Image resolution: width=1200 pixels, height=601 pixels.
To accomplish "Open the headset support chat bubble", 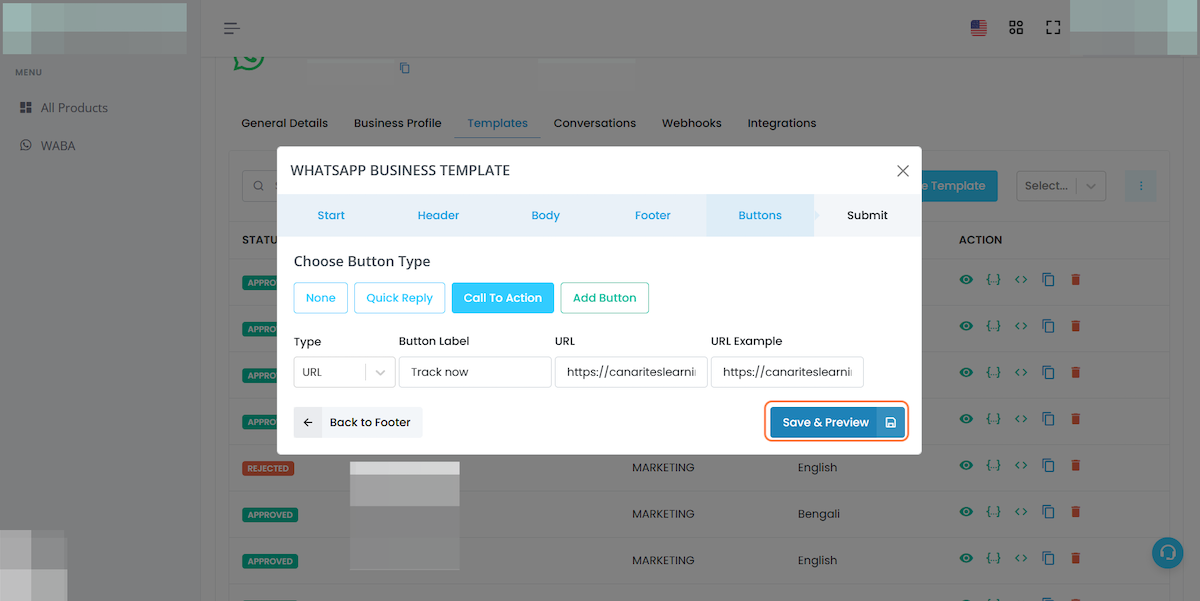I will (x=1167, y=553).
